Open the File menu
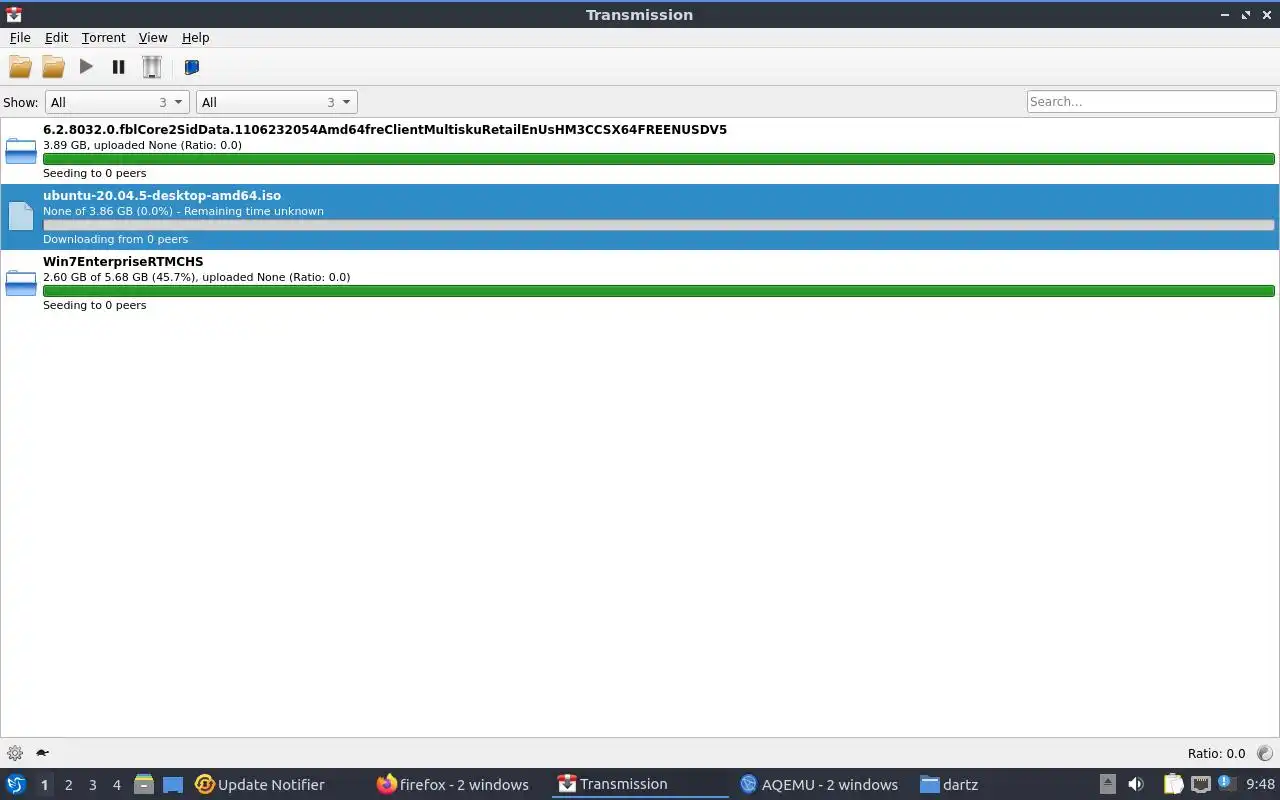 [x=20, y=37]
